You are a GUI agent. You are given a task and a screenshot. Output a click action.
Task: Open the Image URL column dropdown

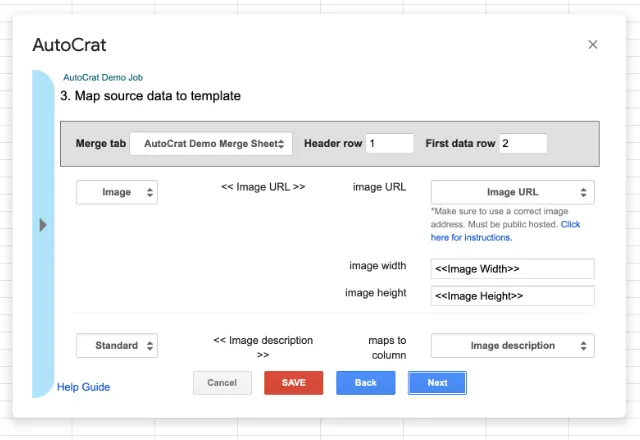click(512, 192)
